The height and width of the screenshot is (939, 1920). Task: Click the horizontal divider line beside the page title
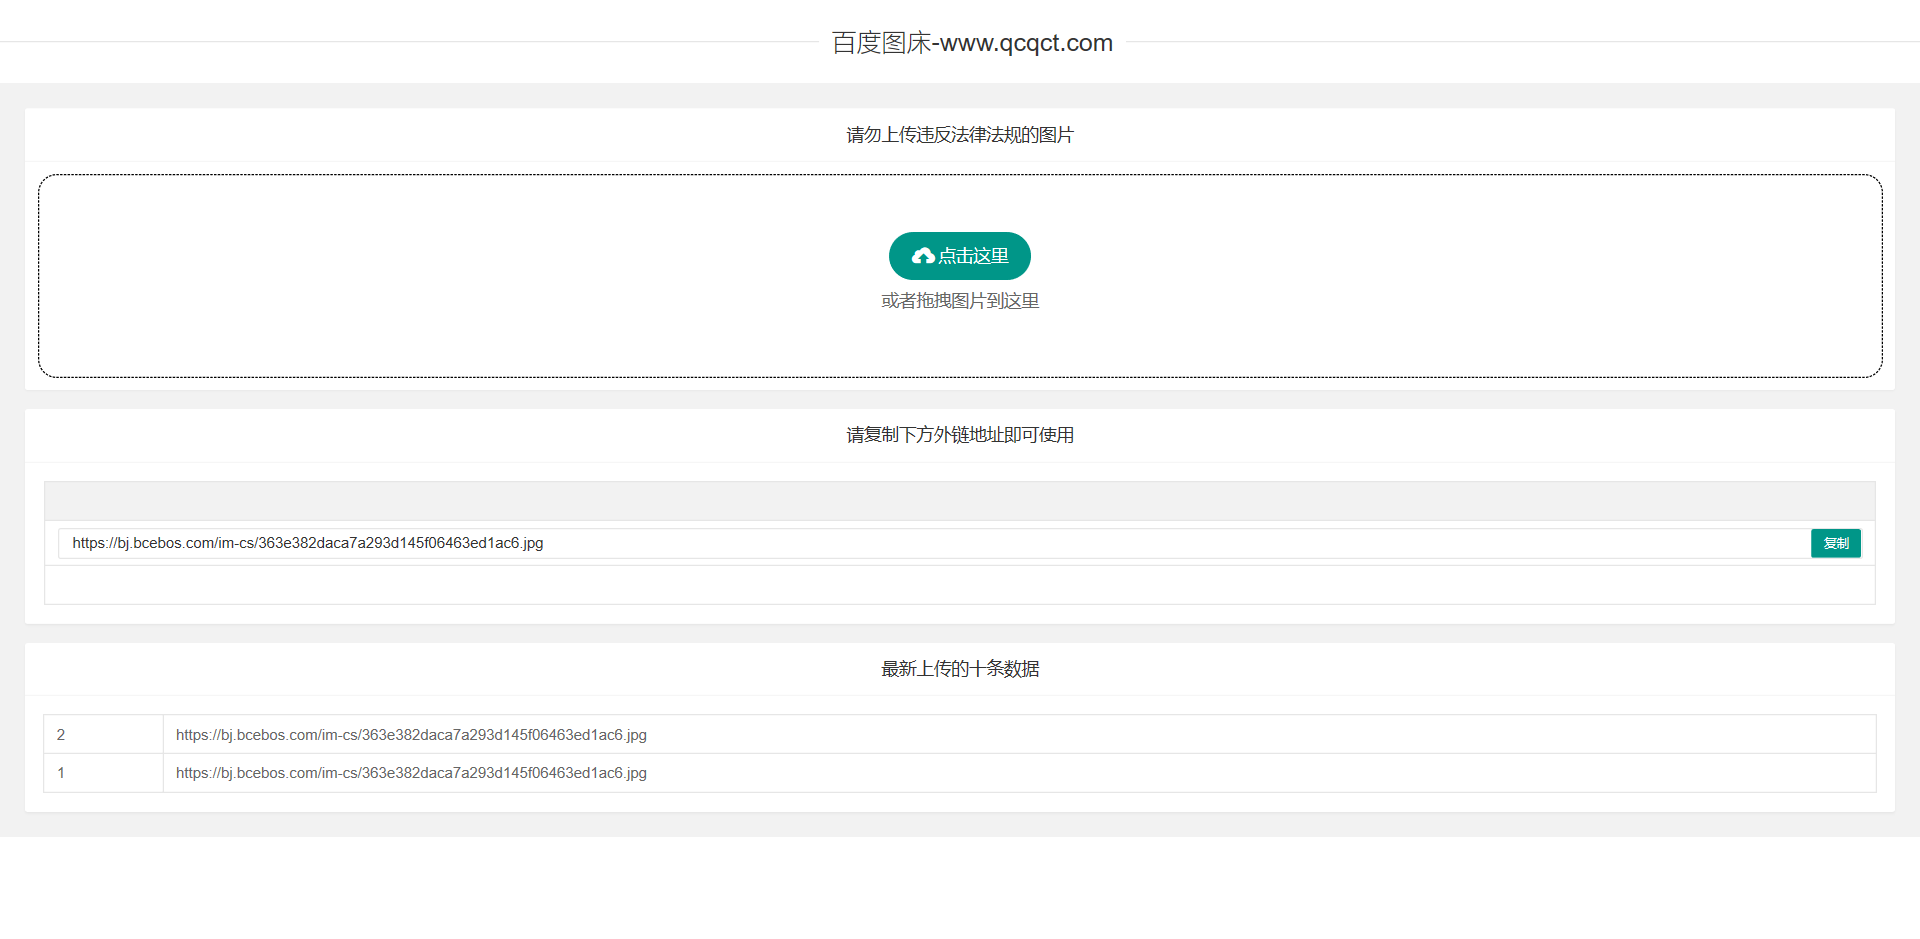[x=400, y=42]
